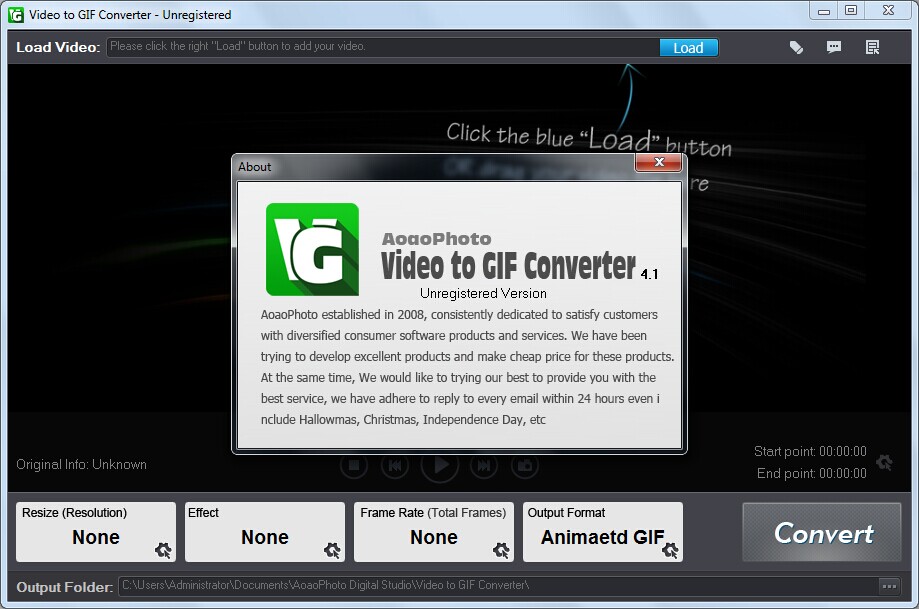Click the app icon in the title bar
The width and height of the screenshot is (919, 609).
pos(16,15)
